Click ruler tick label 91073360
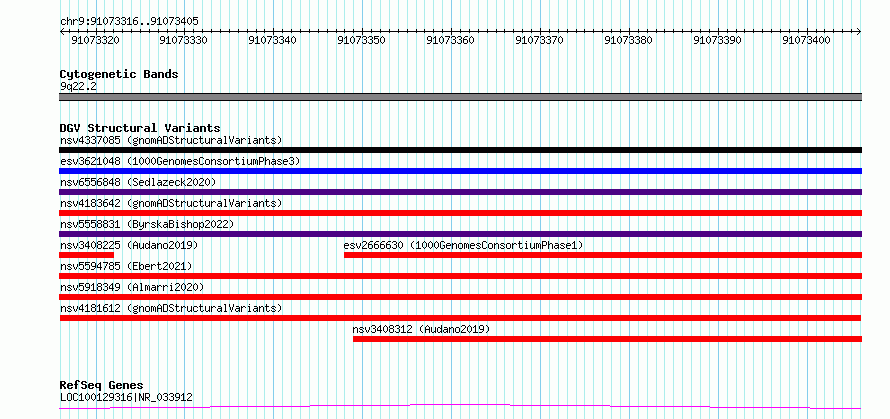Screen dimensions: 890x419 450,40
